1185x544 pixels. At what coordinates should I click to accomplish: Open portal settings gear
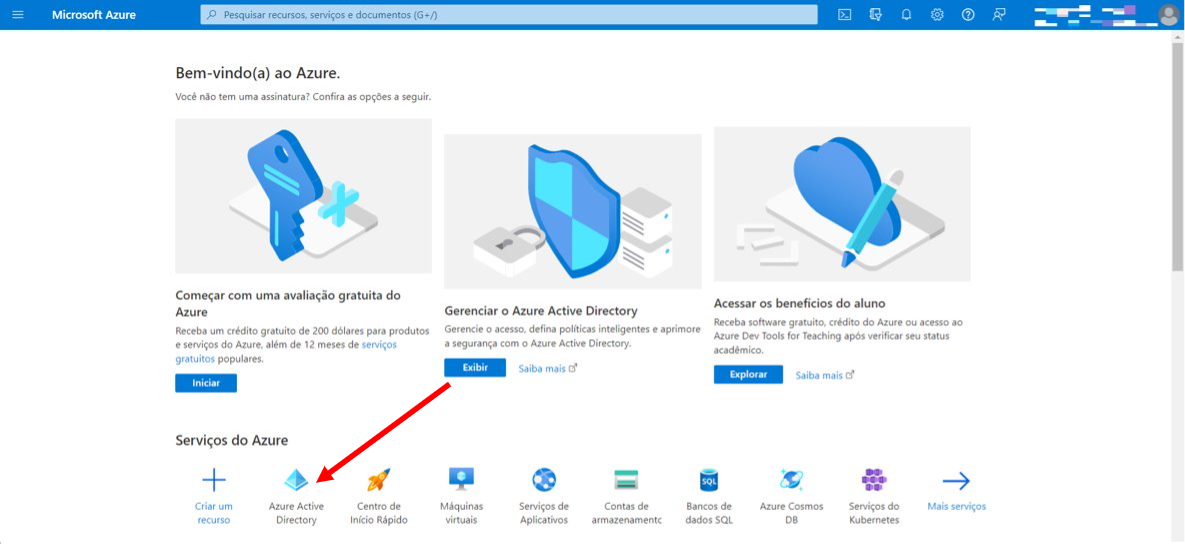pyautogui.click(x=937, y=14)
